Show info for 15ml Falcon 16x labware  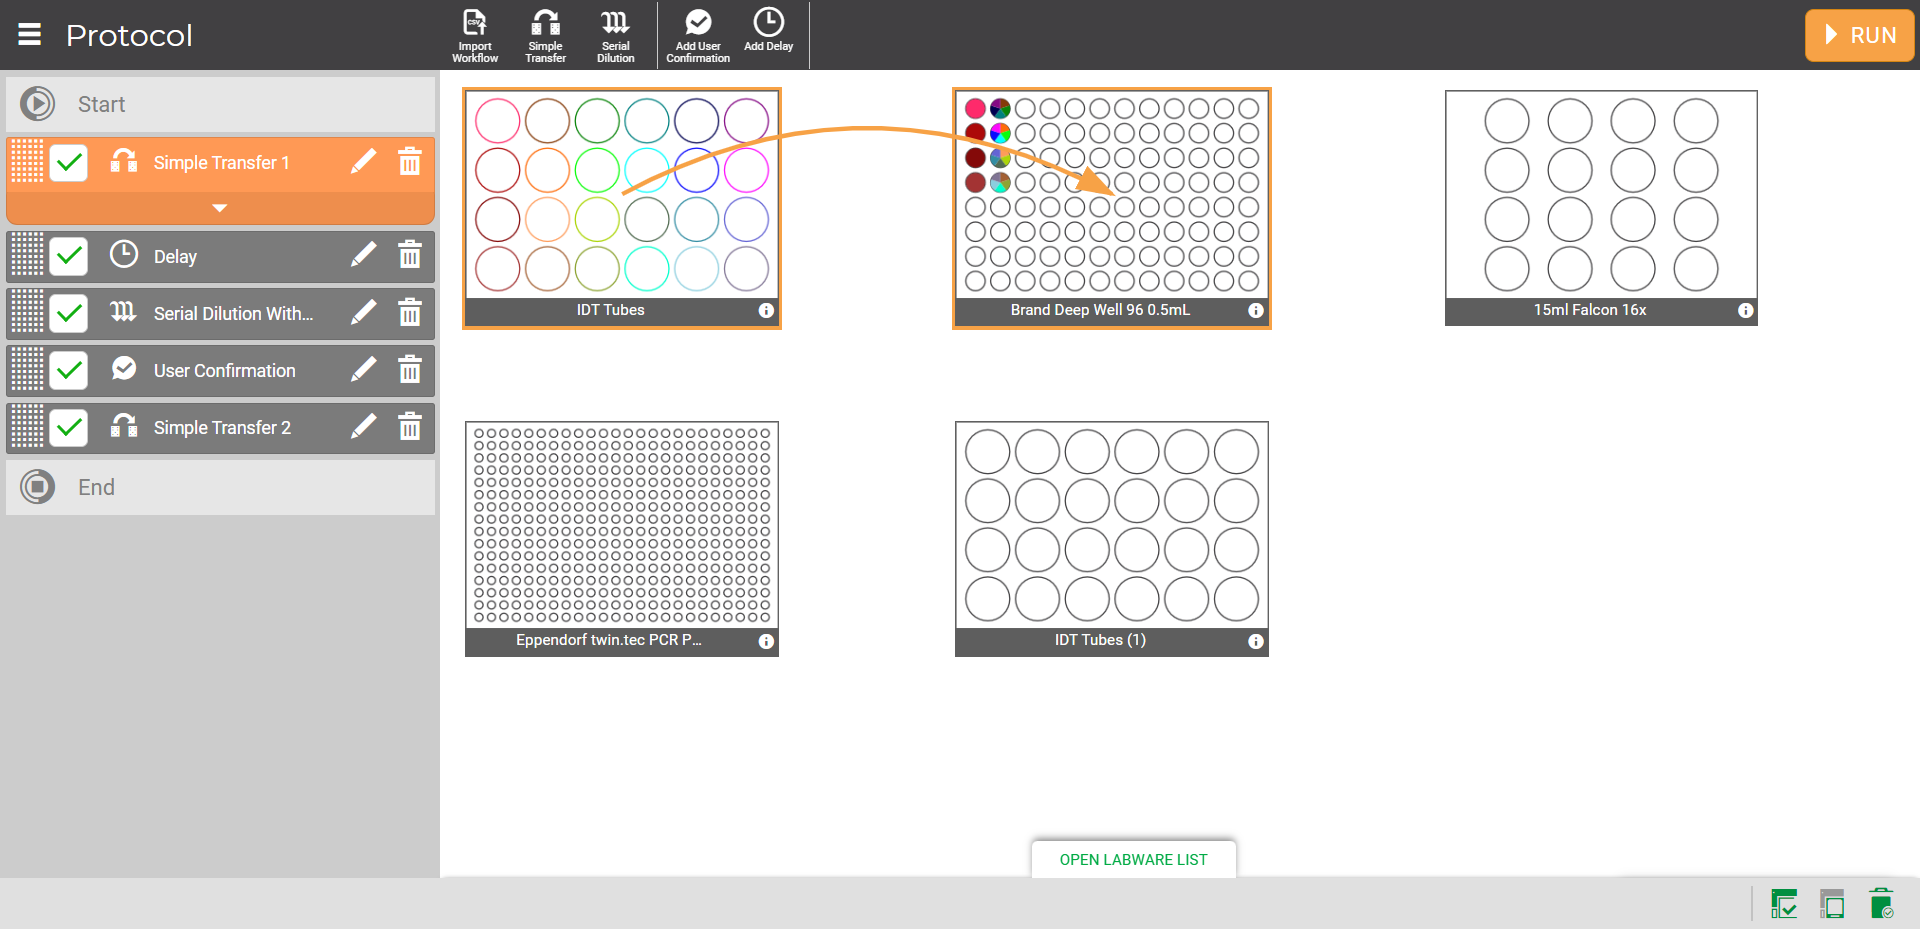coord(1745,311)
